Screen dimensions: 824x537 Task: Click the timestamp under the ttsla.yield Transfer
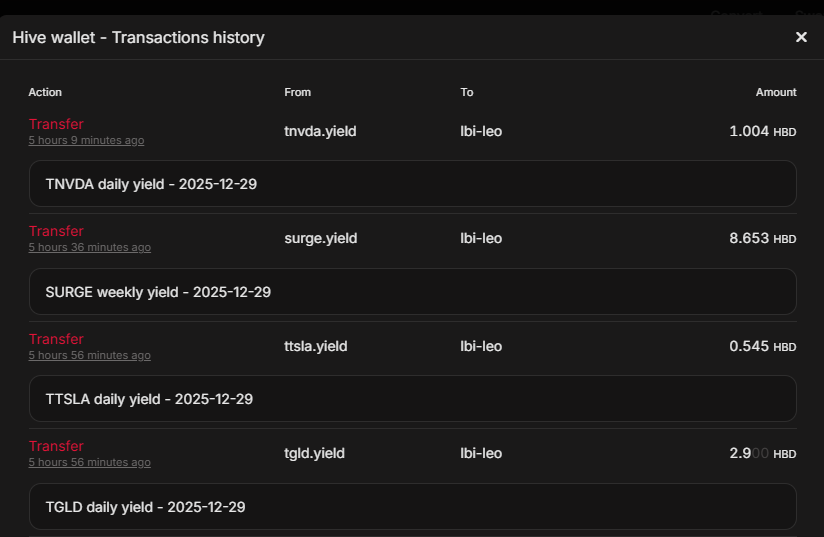[89, 356]
